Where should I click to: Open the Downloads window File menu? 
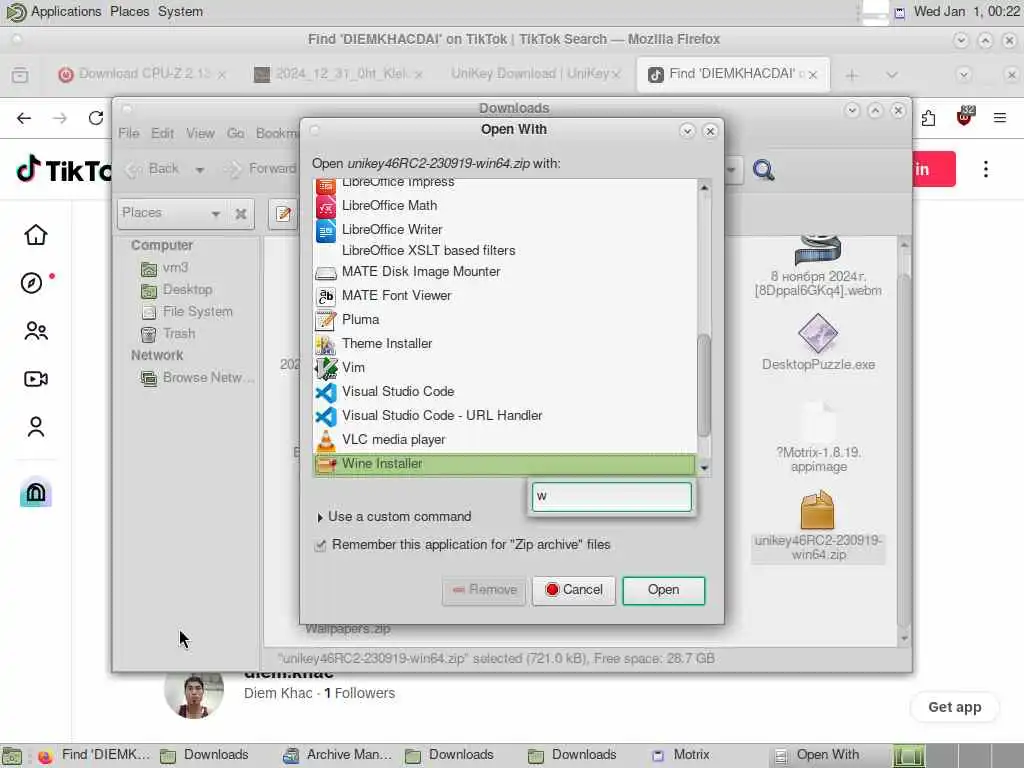tap(129, 133)
